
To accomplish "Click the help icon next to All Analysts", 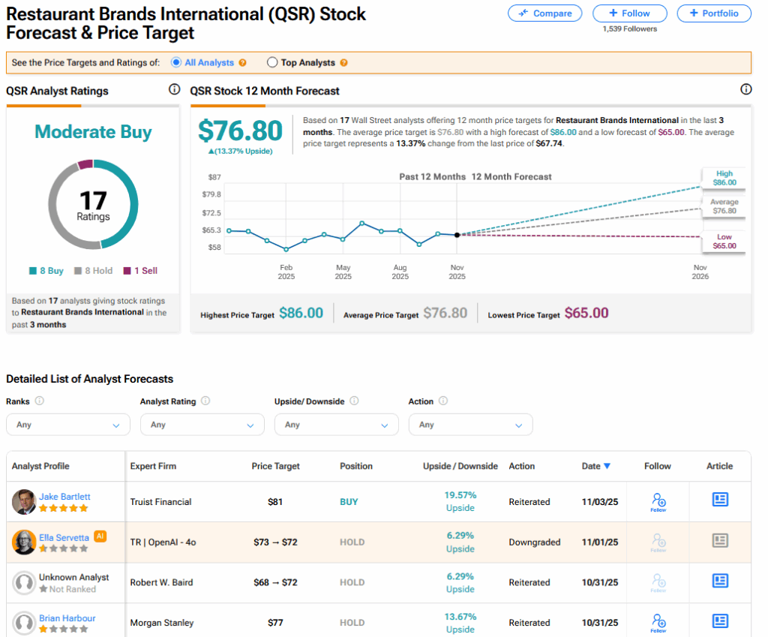I will point(242,63).
